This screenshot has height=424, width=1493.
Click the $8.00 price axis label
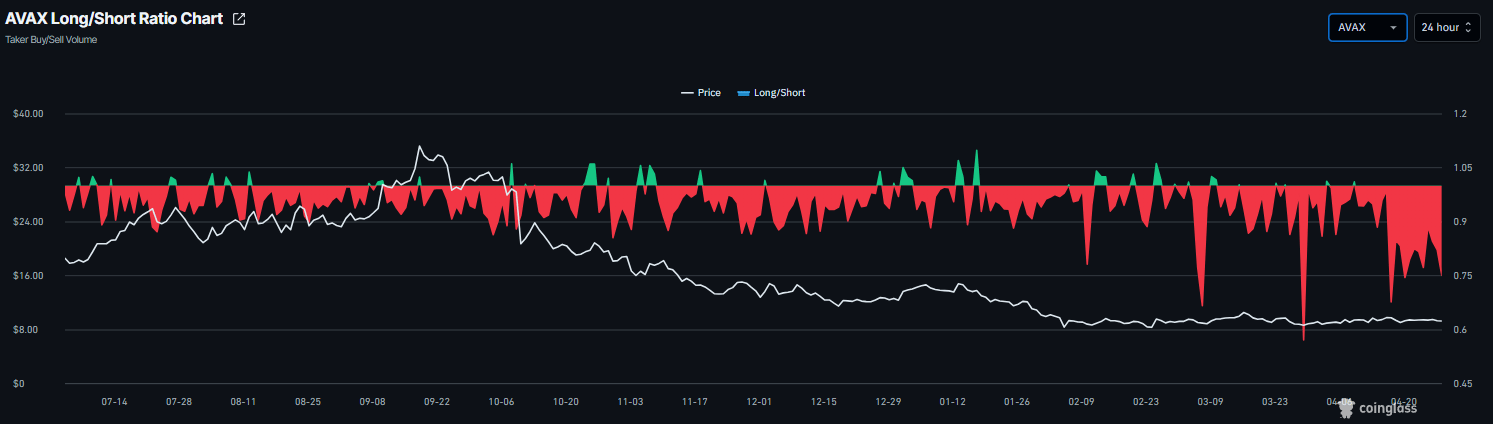coord(28,330)
